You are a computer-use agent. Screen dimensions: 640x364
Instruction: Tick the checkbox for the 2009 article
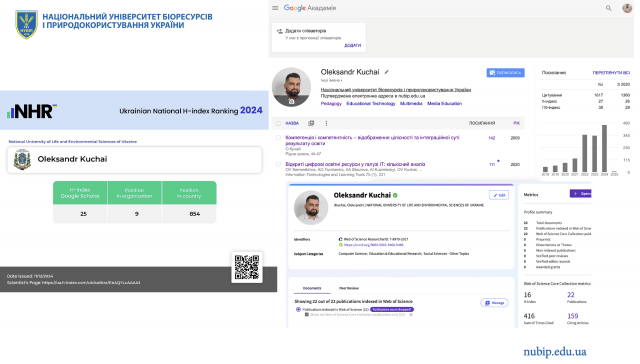tap(278, 138)
